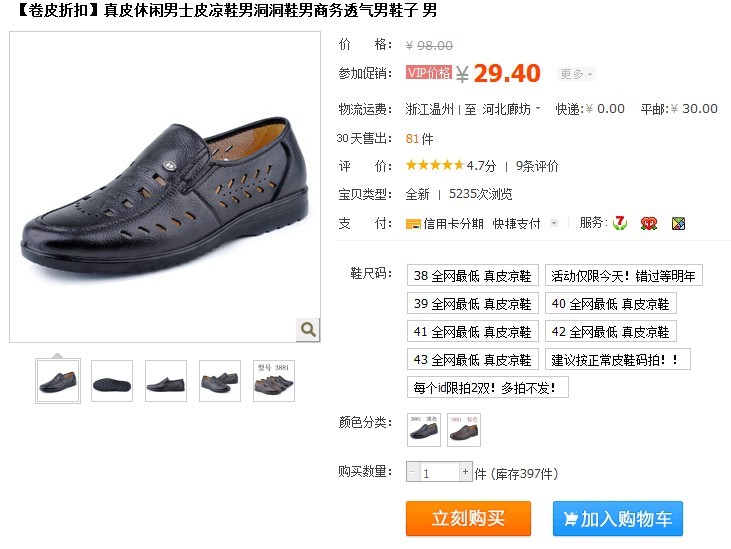Increase quantity with the plus stepper

[x=465, y=472]
